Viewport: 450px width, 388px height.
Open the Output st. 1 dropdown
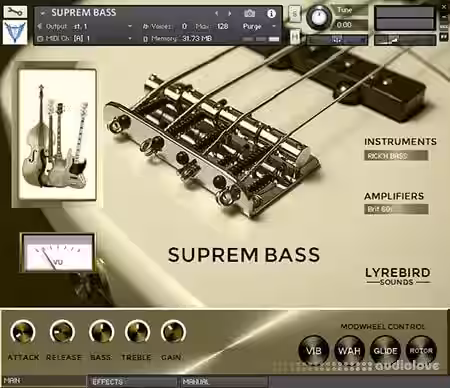102,26
